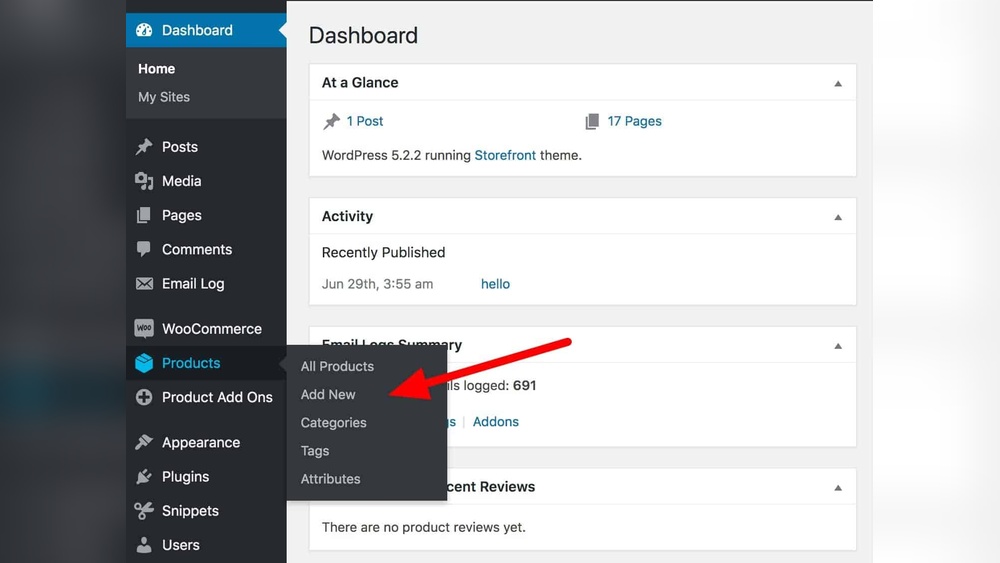Open the Media menu label
Viewport: 1000px width, 563px height.
pyautogui.click(x=182, y=181)
